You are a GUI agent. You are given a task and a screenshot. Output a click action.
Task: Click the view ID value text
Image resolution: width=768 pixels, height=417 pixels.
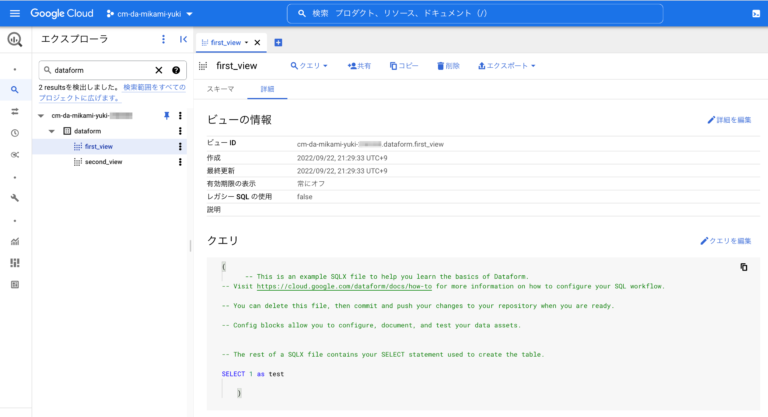pyautogui.click(x=370, y=144)
